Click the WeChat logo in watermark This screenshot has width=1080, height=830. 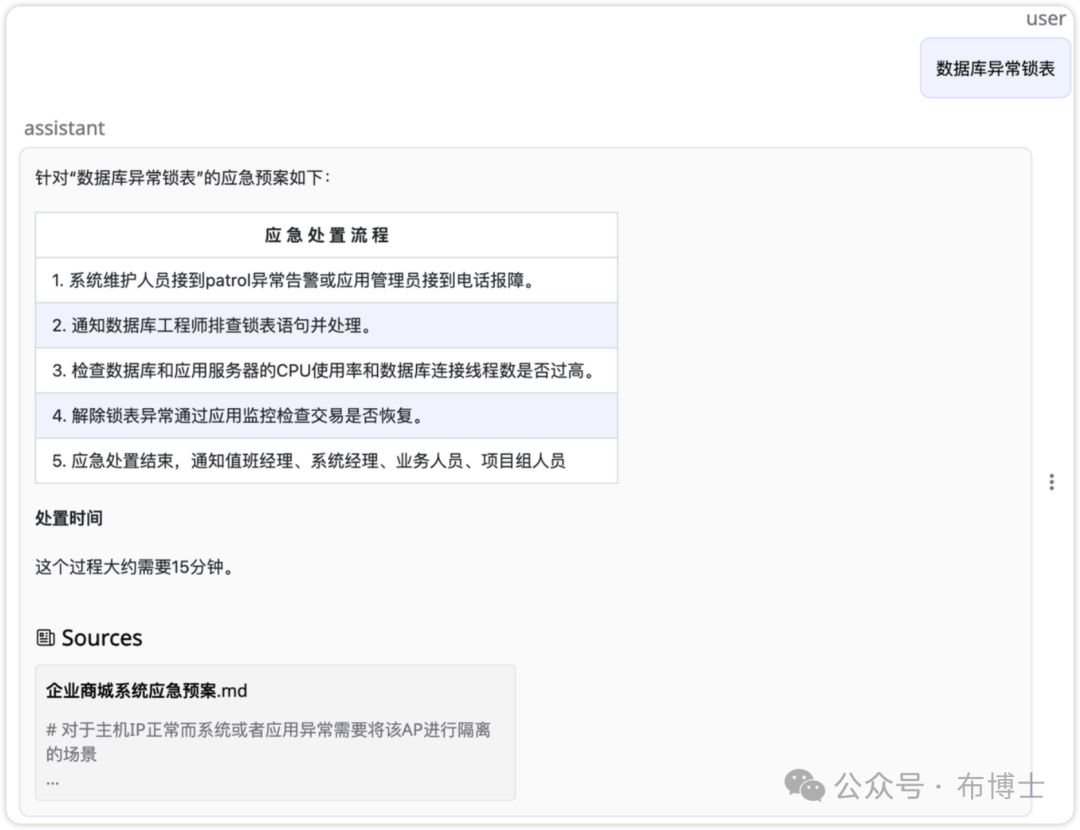coord(805,785)
